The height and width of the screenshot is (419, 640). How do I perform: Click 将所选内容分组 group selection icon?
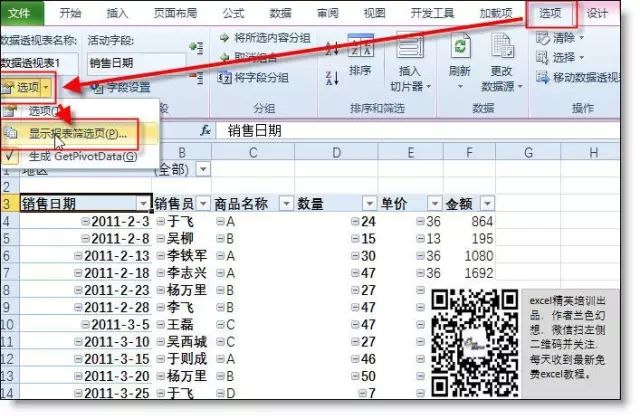pyautogui.click(x=224, y=38)
